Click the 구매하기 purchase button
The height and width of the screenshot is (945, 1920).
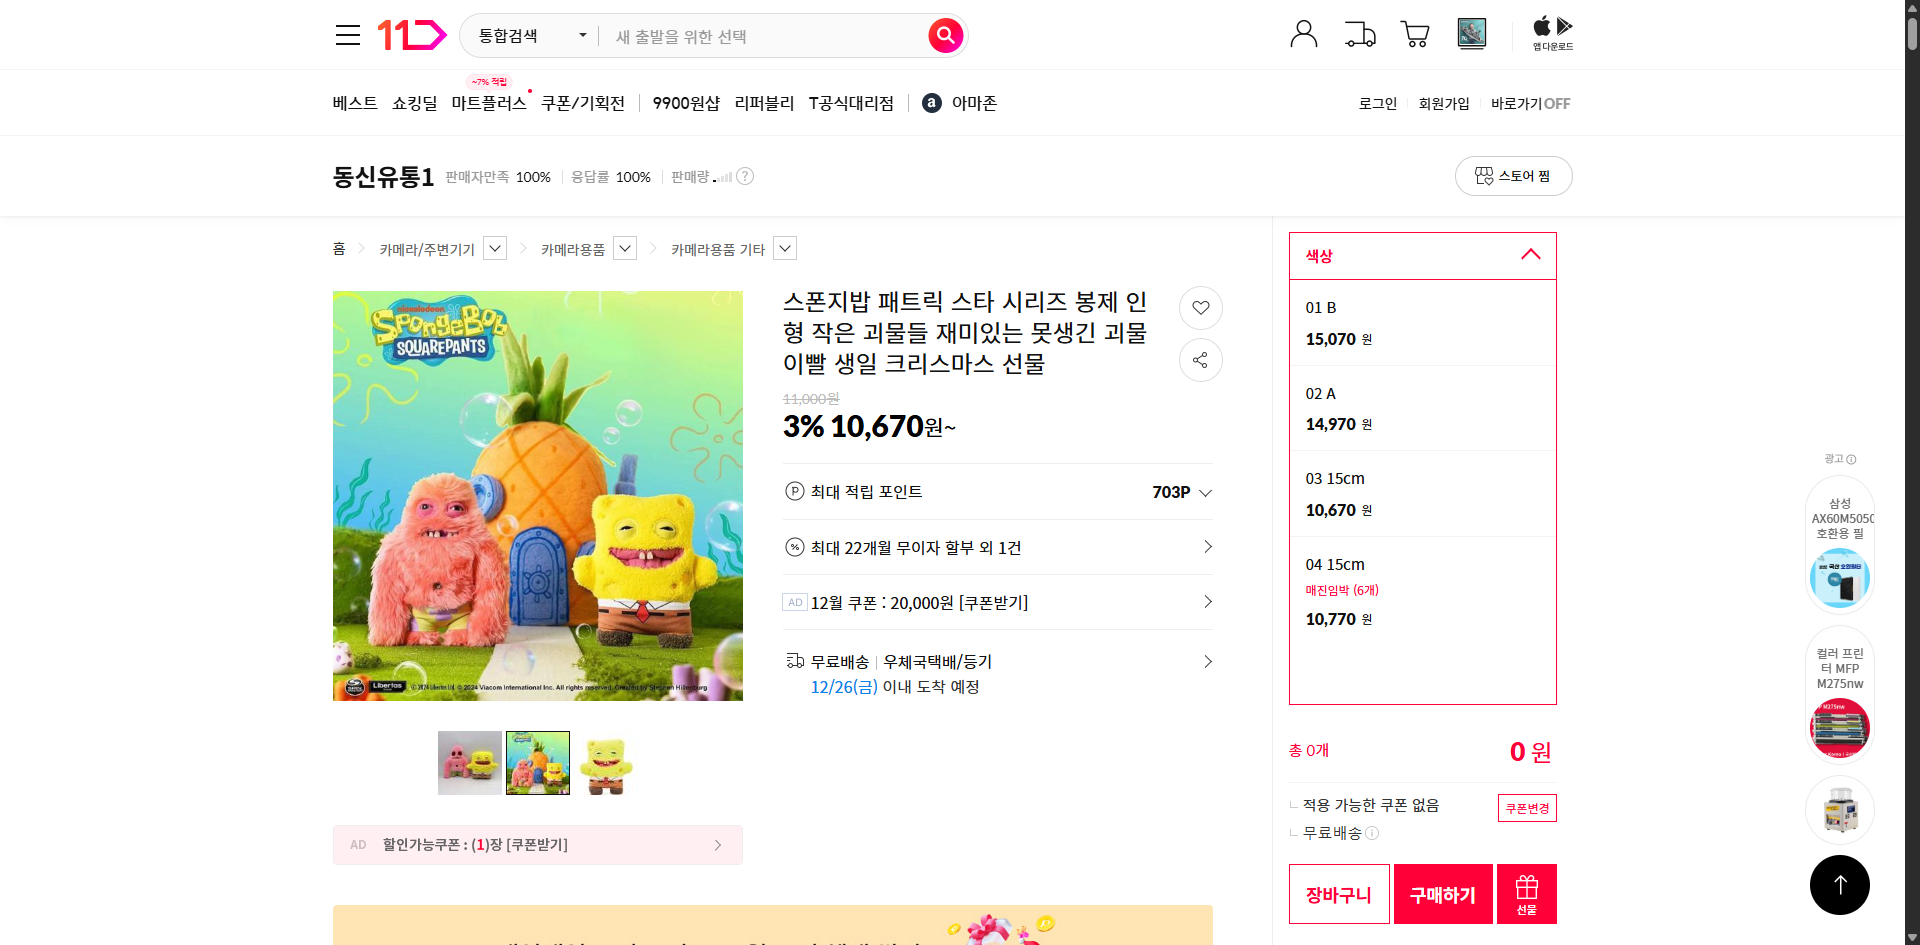tap(1442, 893)
